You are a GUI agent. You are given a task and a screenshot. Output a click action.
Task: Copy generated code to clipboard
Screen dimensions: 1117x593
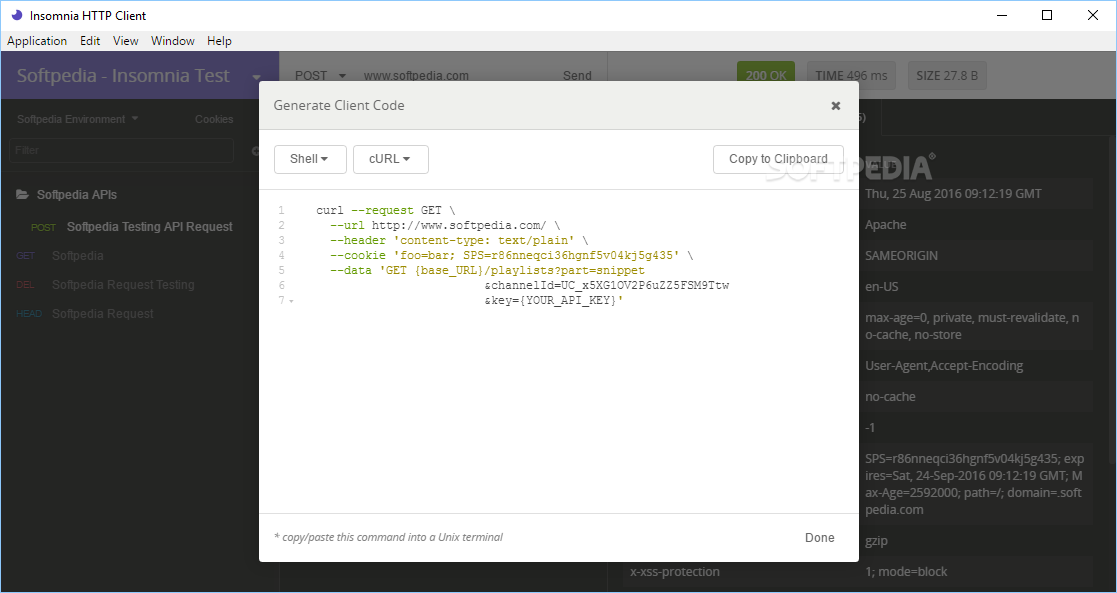point(778,159)
